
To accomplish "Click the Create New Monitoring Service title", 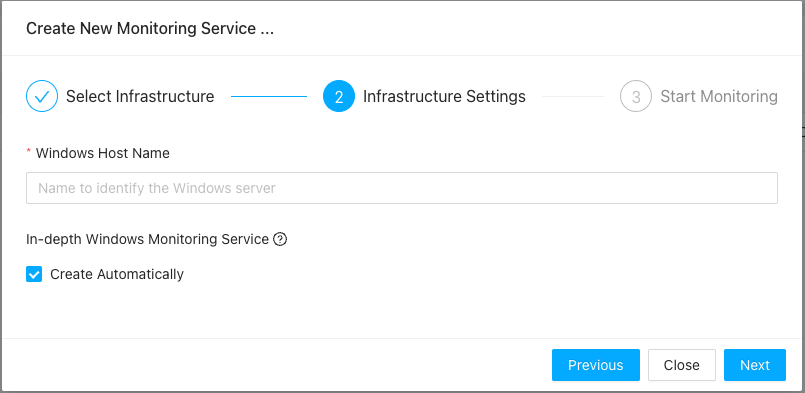I will pos(150,28).
